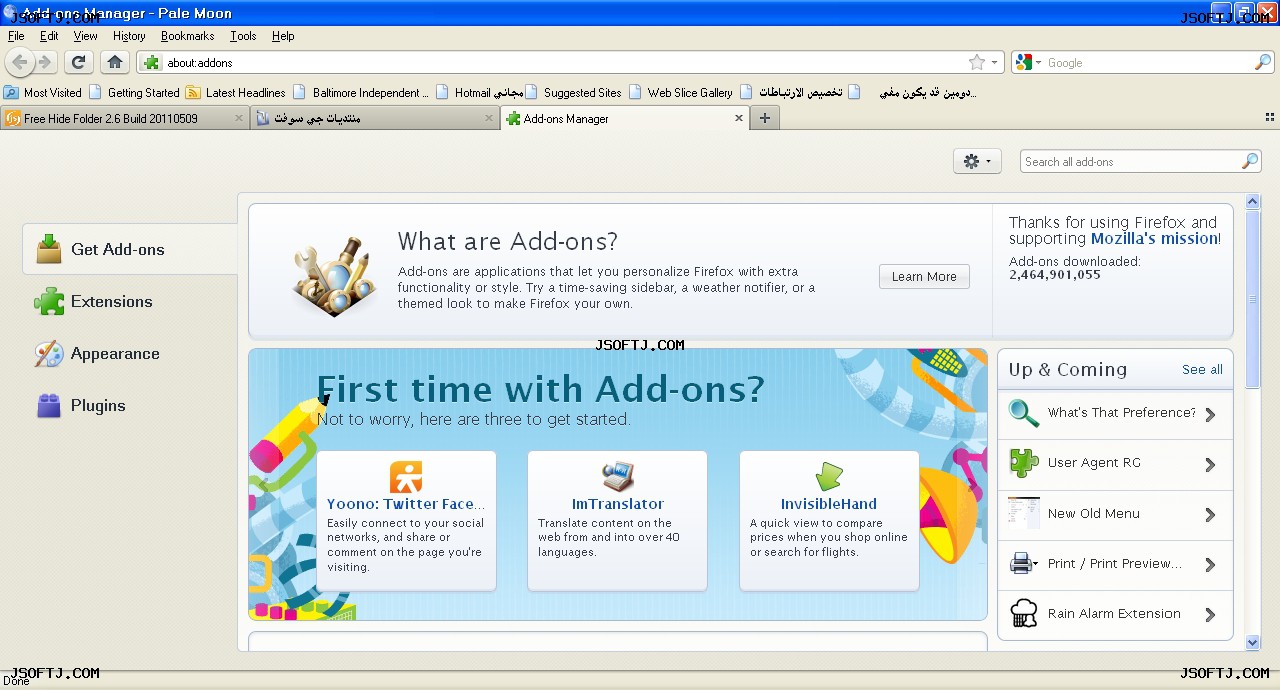Select the Add-ons Manager tab
This screenshot has width=1280, height=690.
pos(625,118)
